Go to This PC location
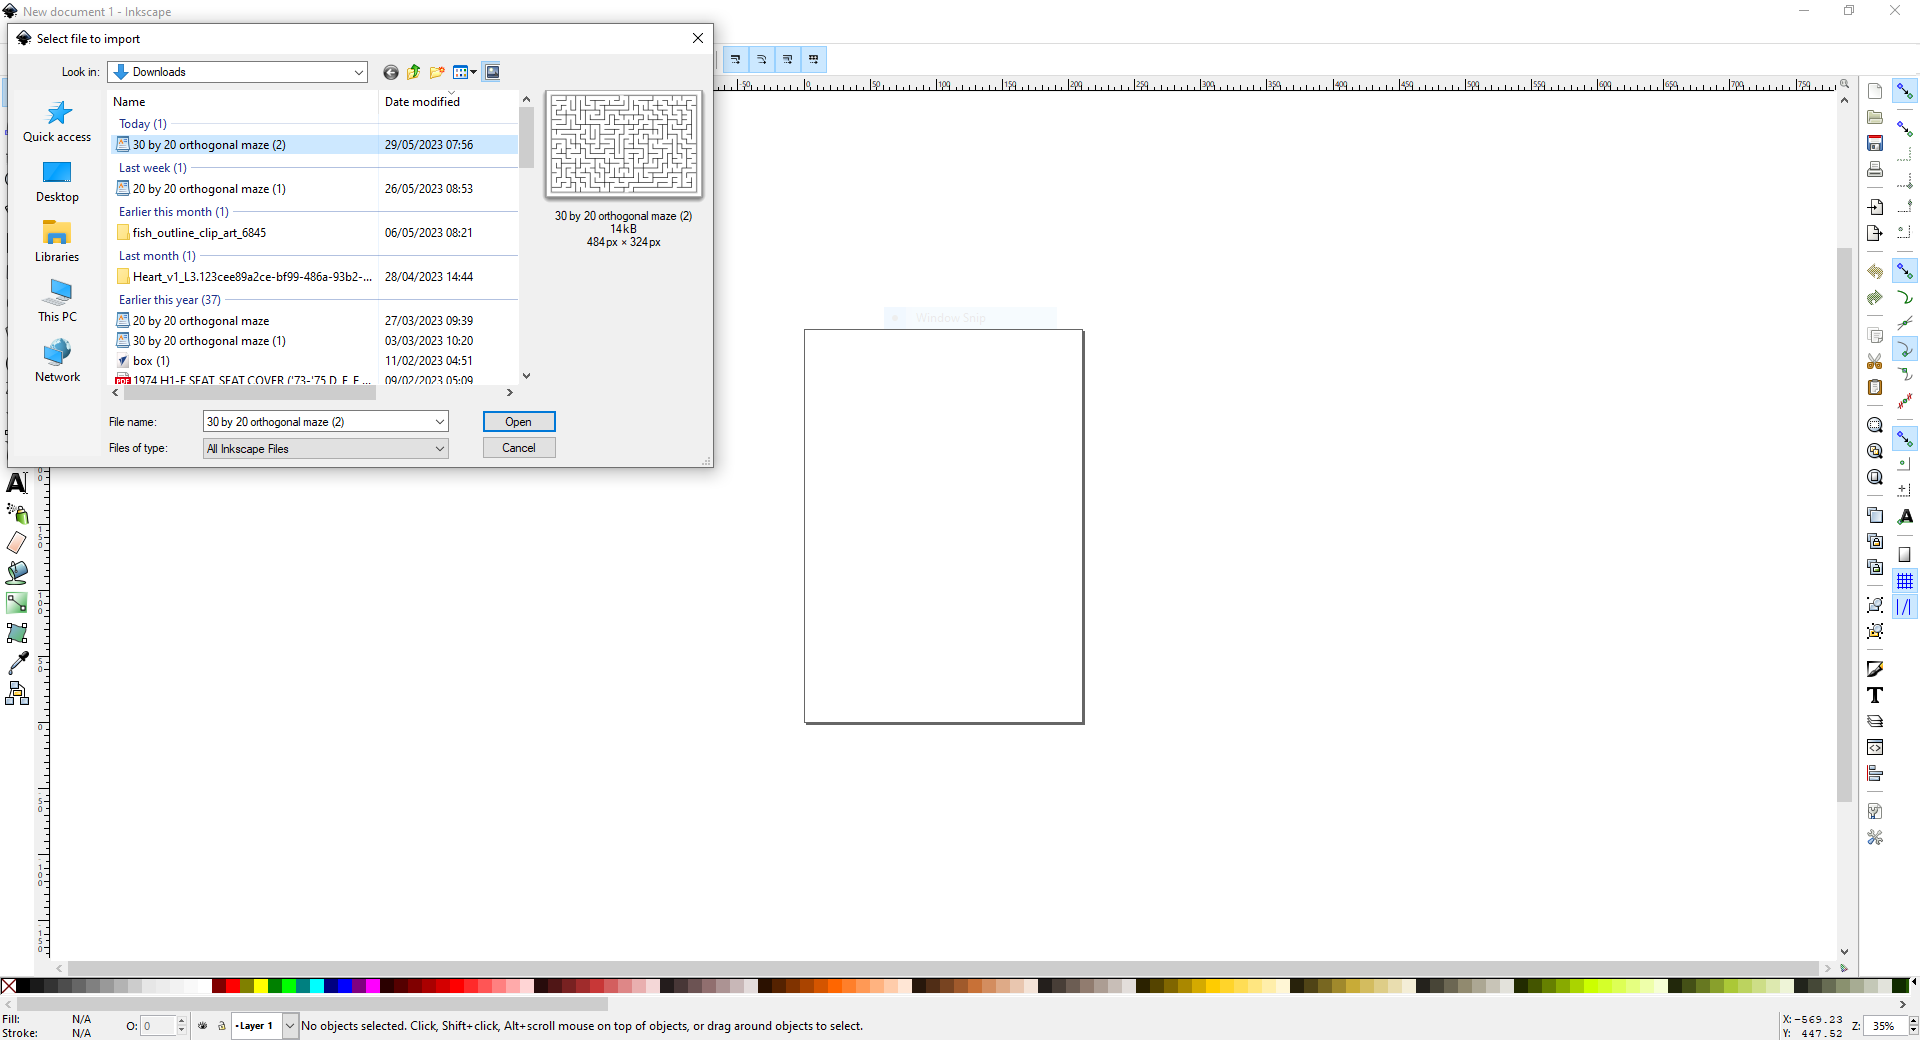 [x=57, y=302]
